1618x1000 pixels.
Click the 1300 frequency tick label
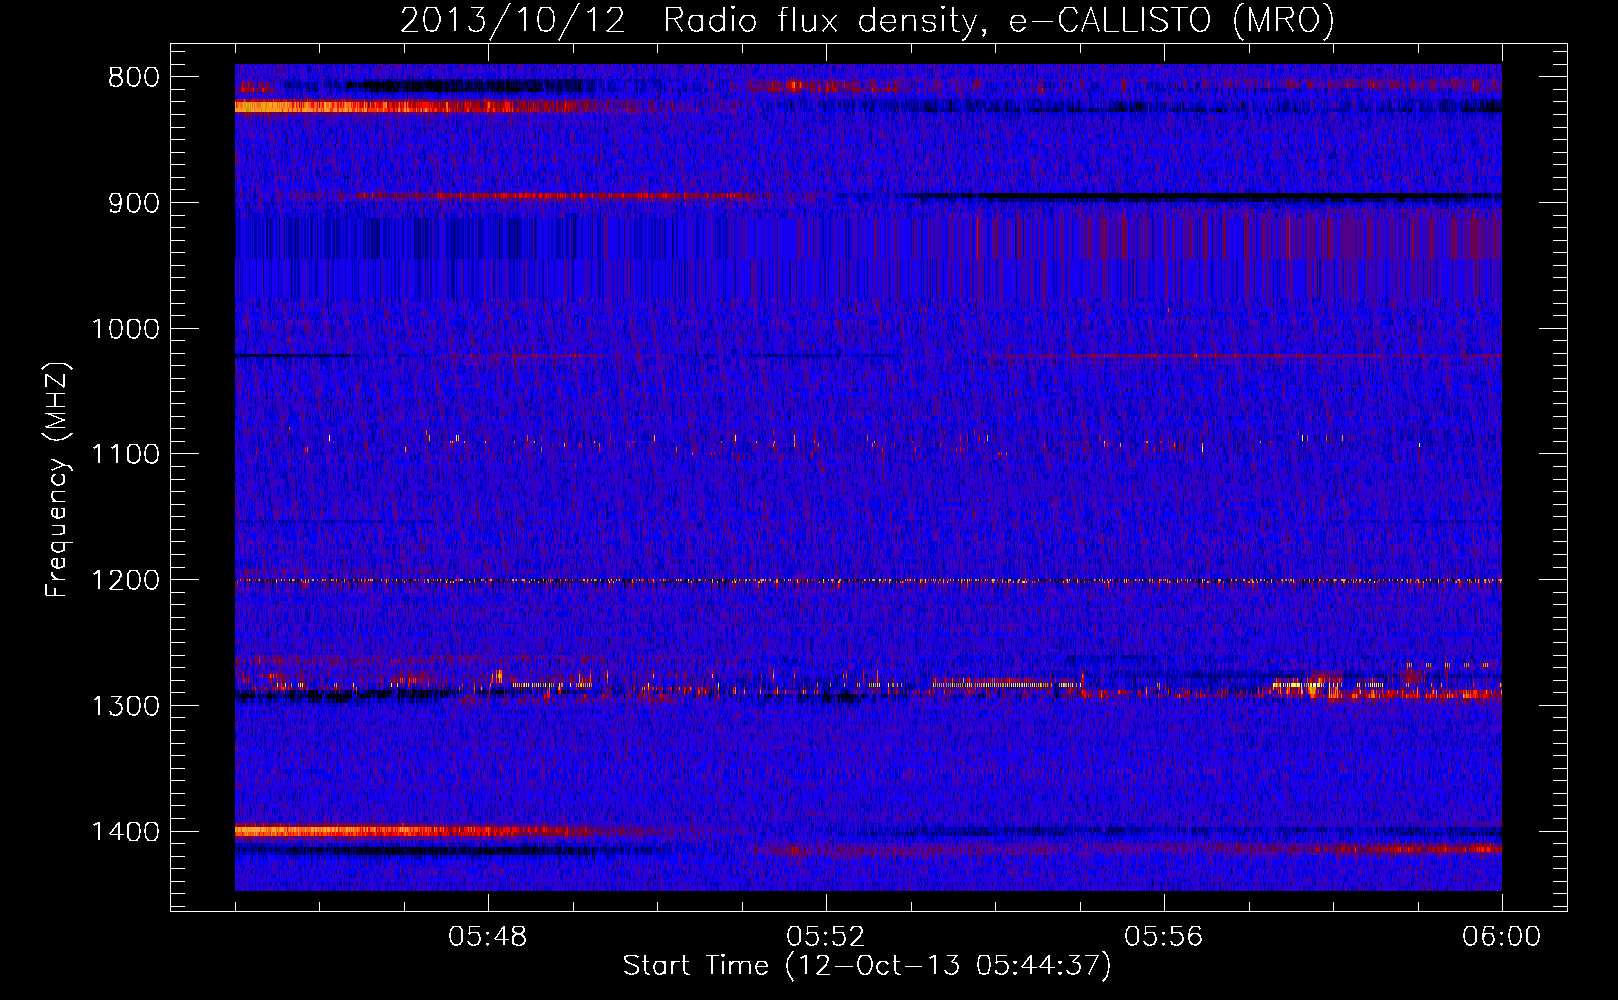click(125, 706)
